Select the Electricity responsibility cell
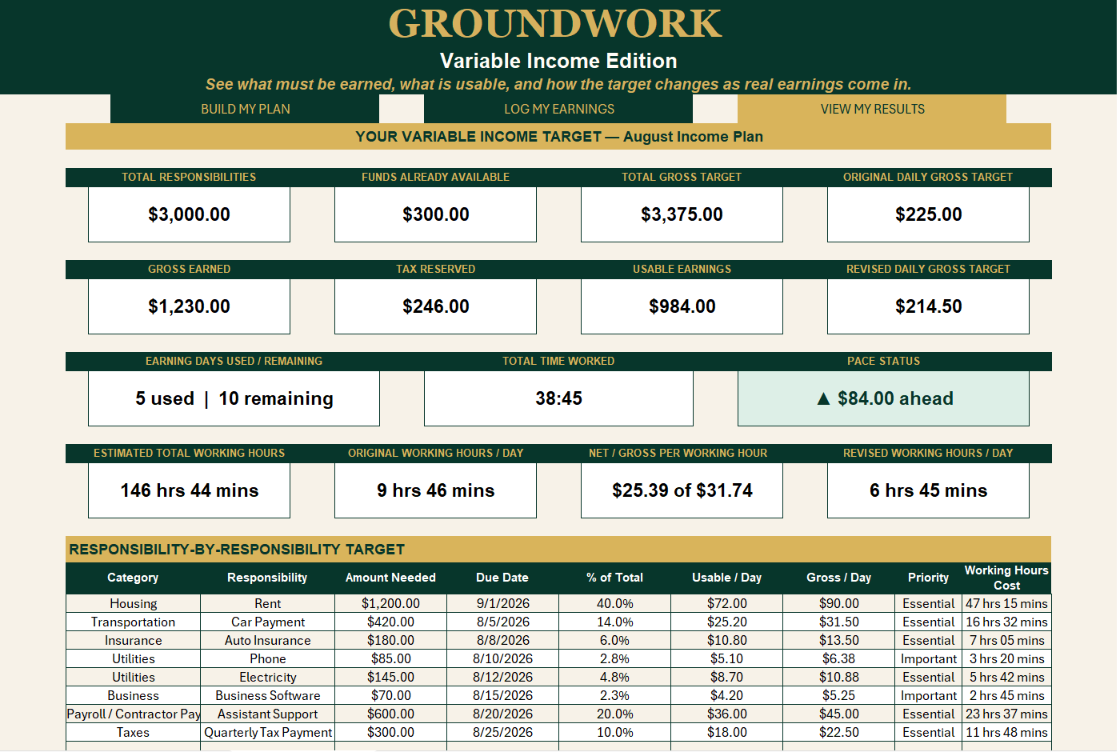The height and width of the screenshot is (752, 1117). [267, 677]
